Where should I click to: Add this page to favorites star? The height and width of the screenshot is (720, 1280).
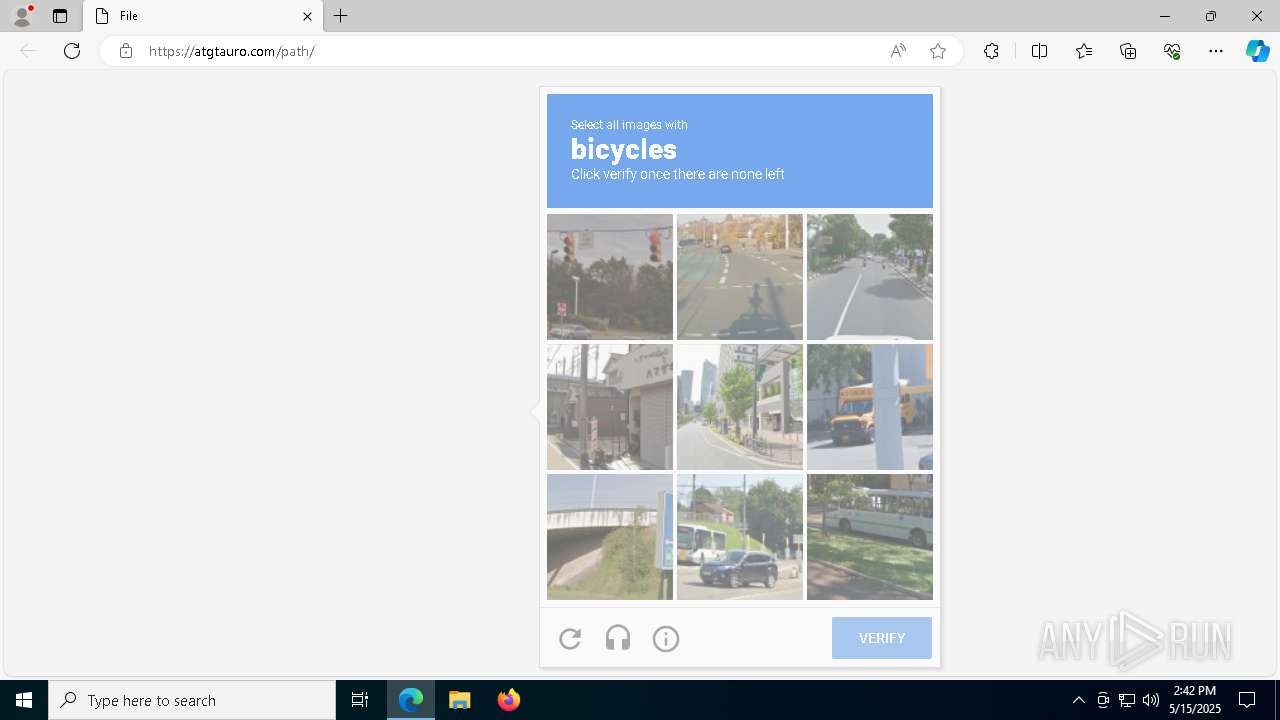938,51
